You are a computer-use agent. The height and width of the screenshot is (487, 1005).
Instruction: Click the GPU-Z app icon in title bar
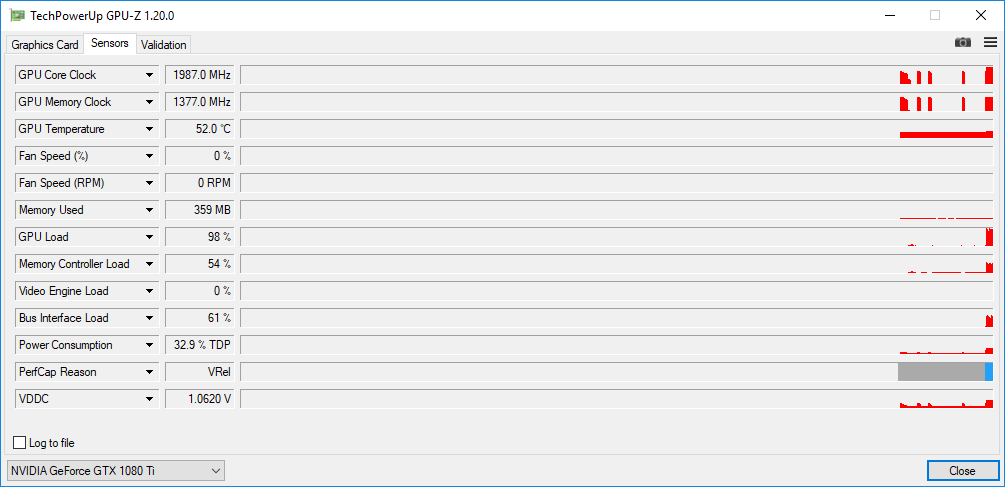pyautogui.click(x=16, y=15)
